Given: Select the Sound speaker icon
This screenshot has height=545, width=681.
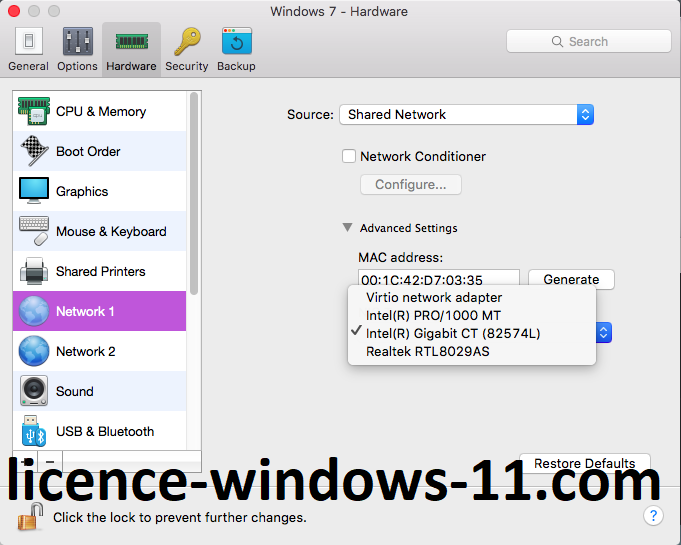Looking at the screenshot, I should point(34,391).
